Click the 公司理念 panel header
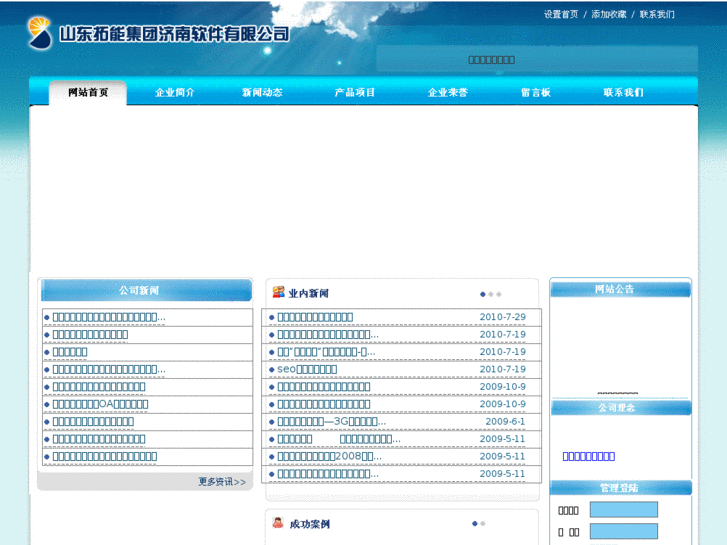 621,408
